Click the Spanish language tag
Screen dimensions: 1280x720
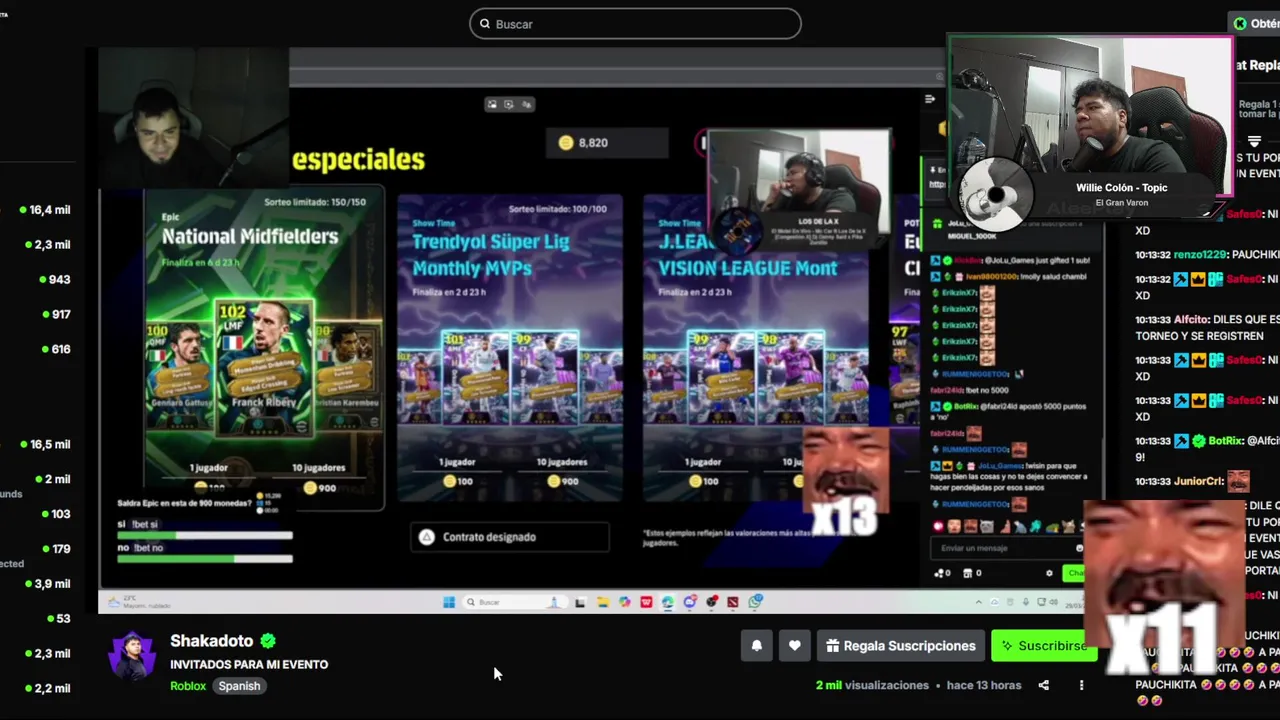[239, 686]
